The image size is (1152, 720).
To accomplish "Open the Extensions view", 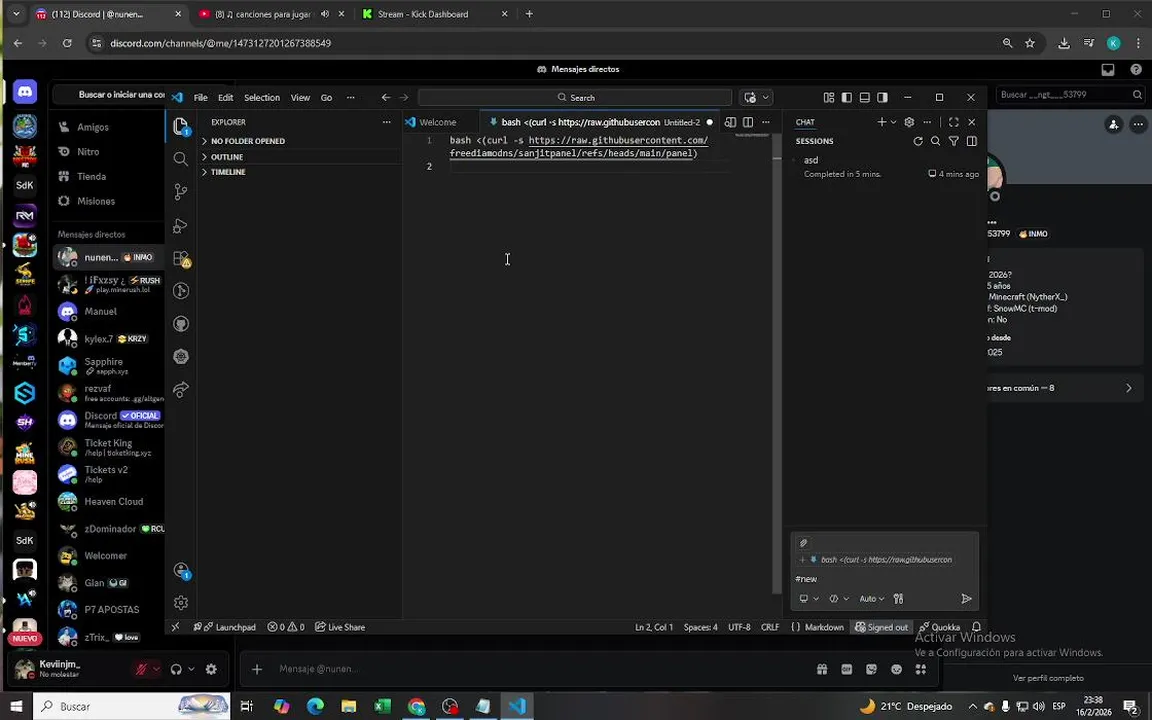I will pyautogui.click(x=181, y=258).
